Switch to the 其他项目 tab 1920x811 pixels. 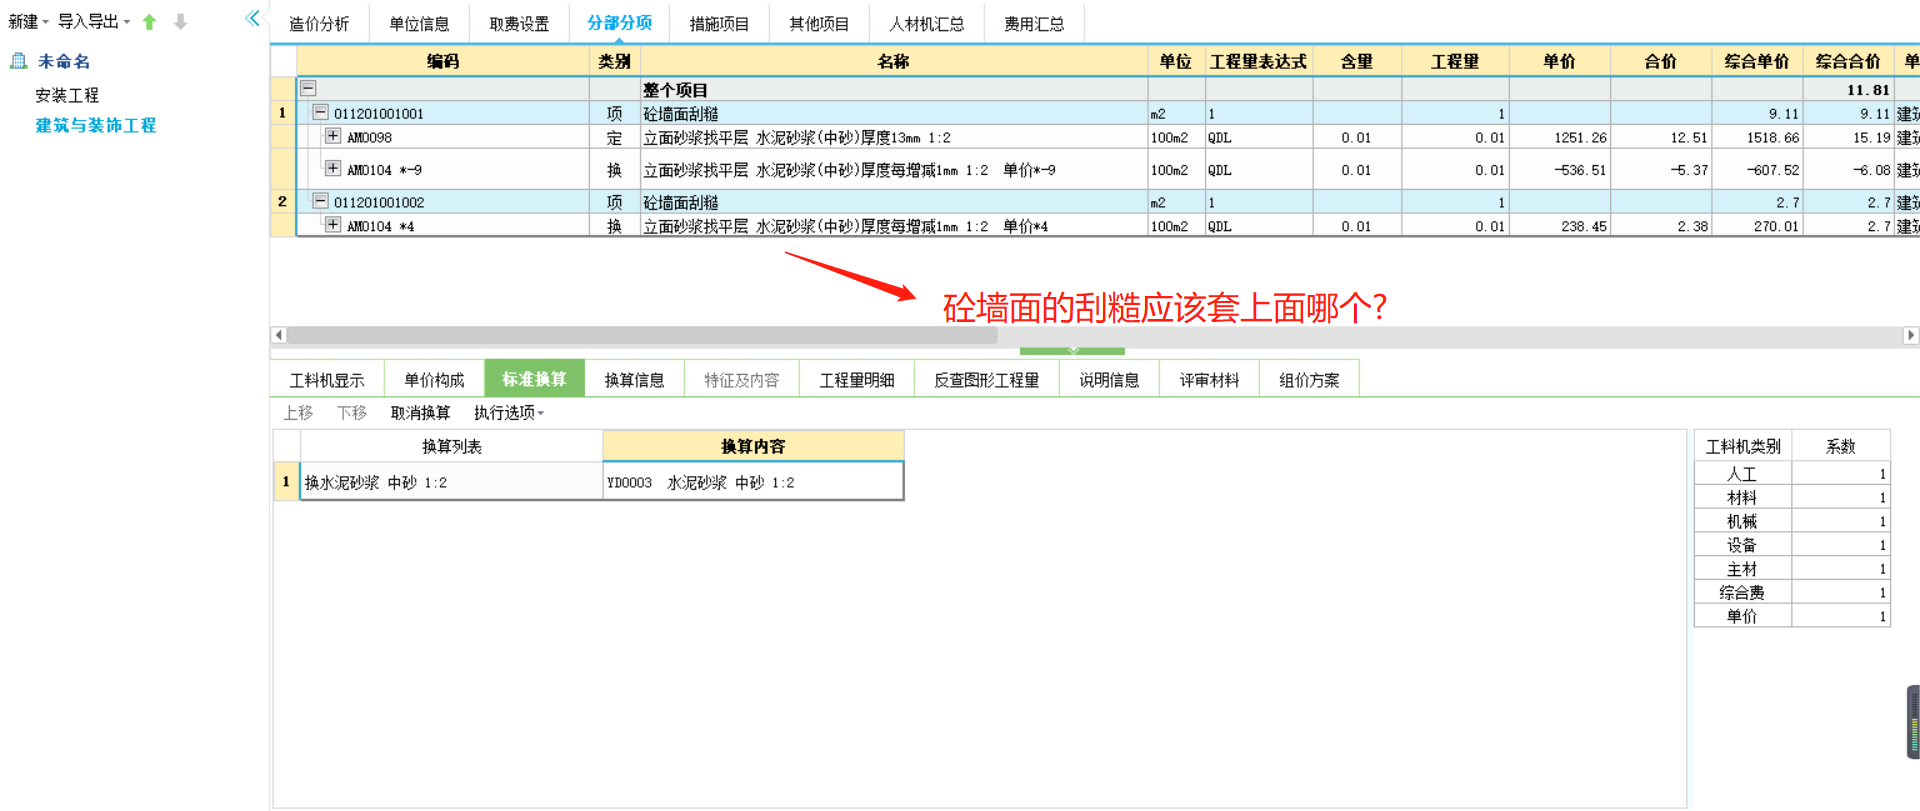point(819,23)
